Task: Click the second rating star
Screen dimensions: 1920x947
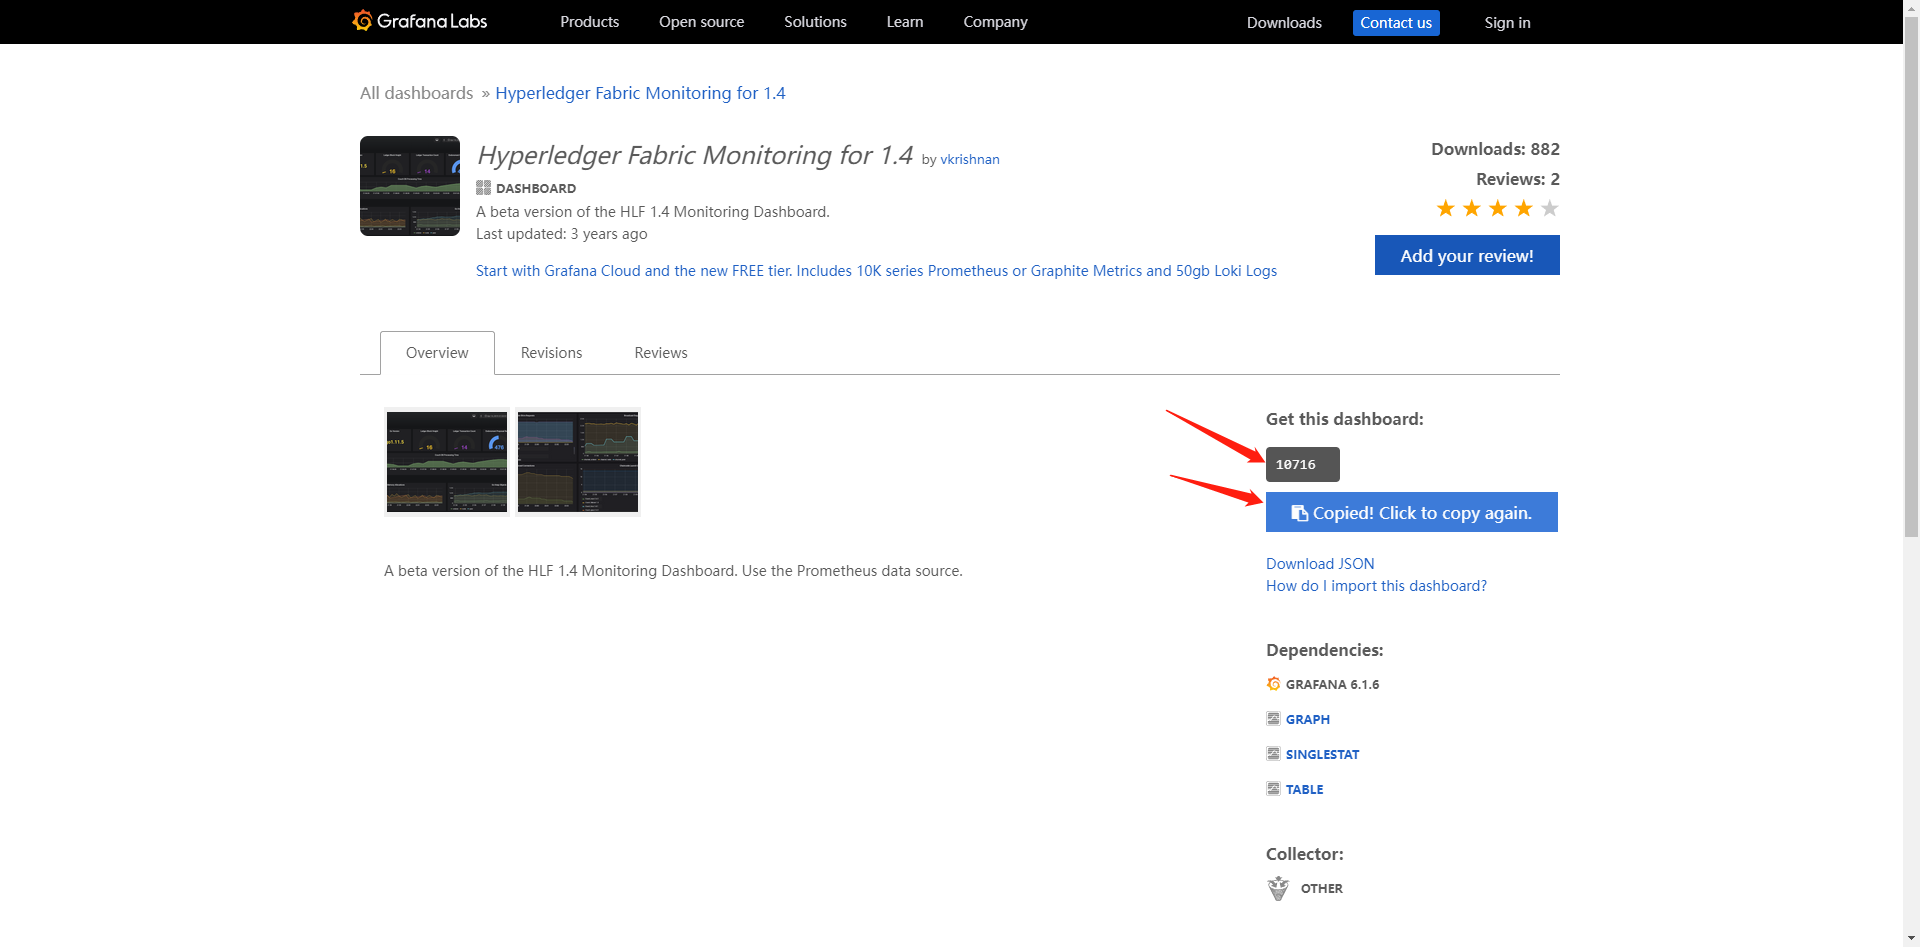Action: (1471, 208)
